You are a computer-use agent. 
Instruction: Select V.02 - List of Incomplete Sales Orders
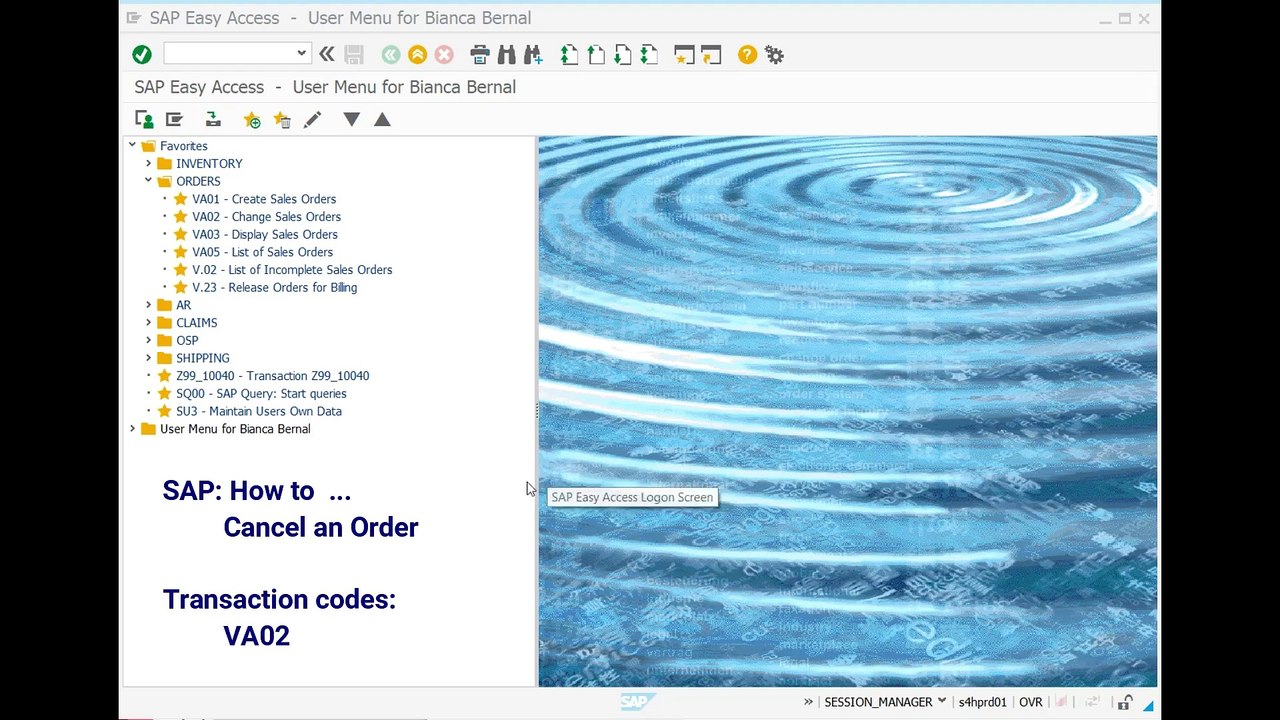click(x=292, y=270)
